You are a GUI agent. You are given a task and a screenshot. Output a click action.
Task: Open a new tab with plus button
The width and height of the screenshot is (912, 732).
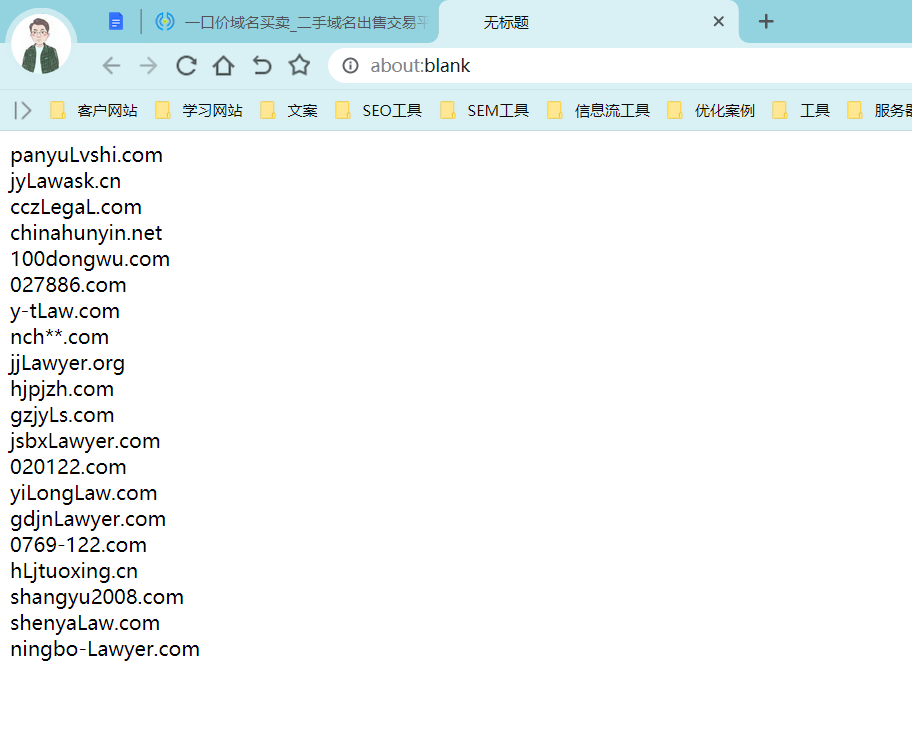coord(766,21)
